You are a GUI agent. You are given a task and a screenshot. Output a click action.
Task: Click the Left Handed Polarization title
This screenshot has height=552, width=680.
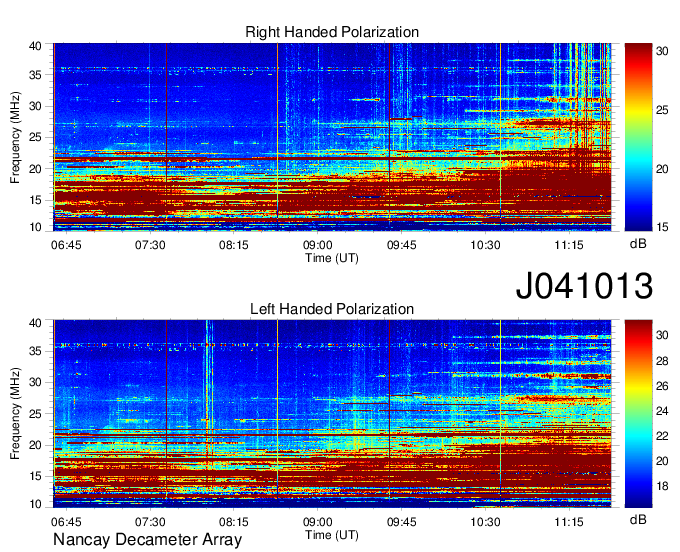(332, 309)
